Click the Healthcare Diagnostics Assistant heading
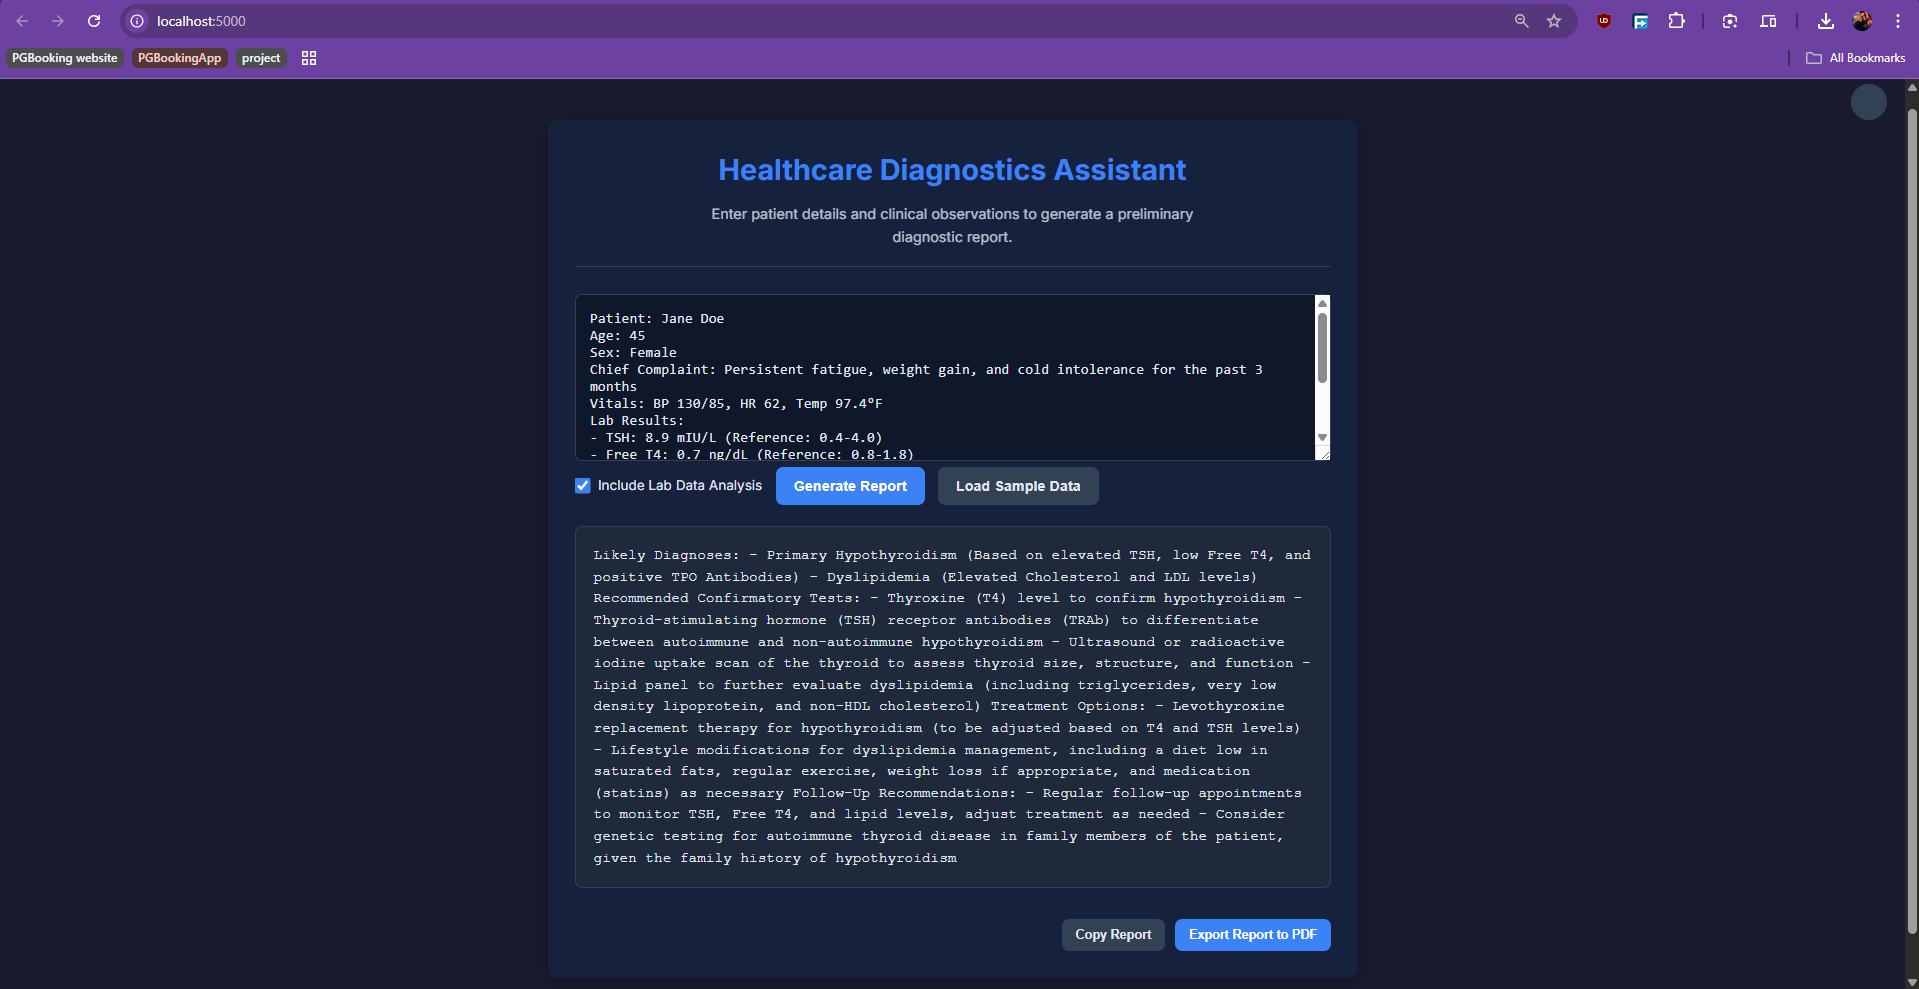 coord(952,170)
